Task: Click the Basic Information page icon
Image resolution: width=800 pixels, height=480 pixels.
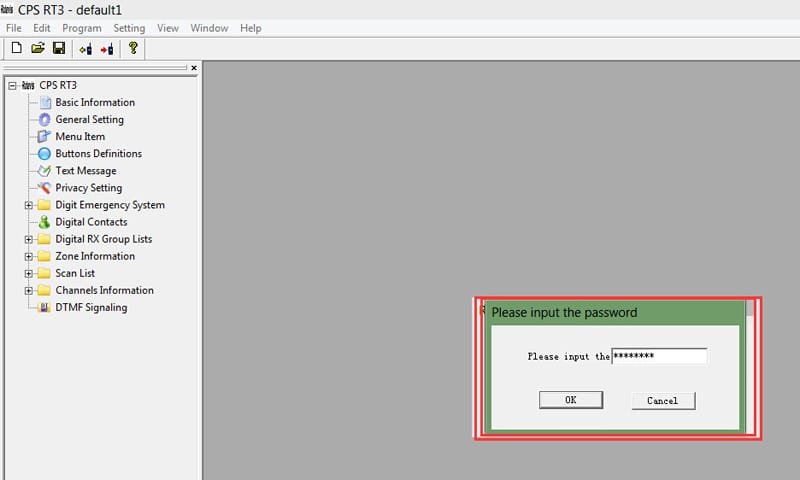Action: 45,103
